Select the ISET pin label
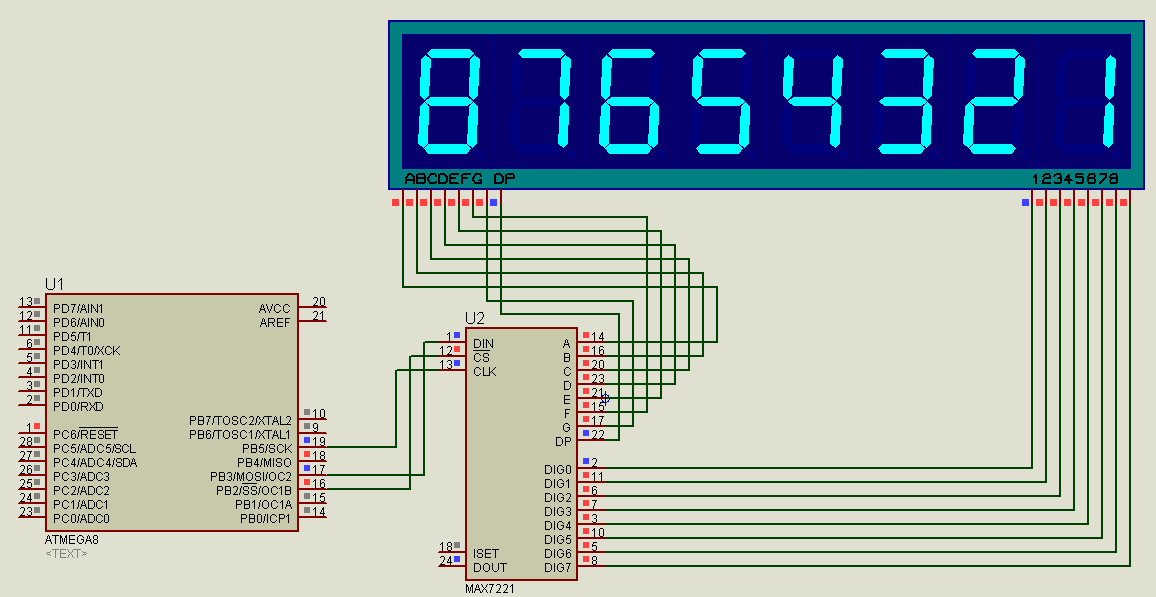This screenshot has width=1156, height=597. pyautogui.click(x=486, y=554)
